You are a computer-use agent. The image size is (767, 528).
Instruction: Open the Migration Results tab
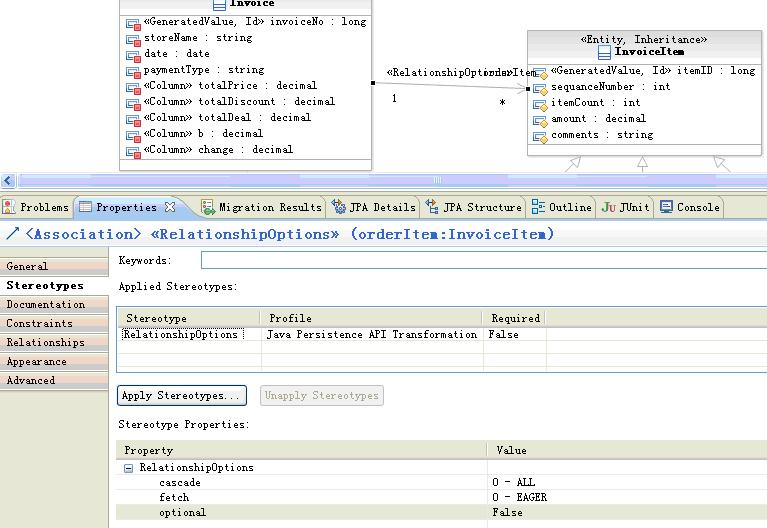pyautogui.click(x=262, y=207)
